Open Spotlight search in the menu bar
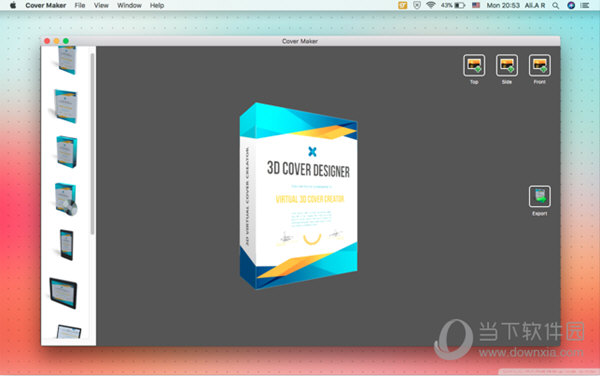600x376 pixels. click(556, 5)
